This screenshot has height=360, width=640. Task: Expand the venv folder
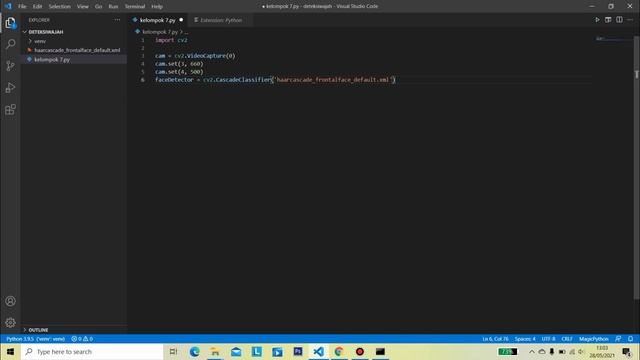click(x=40, y=41)
